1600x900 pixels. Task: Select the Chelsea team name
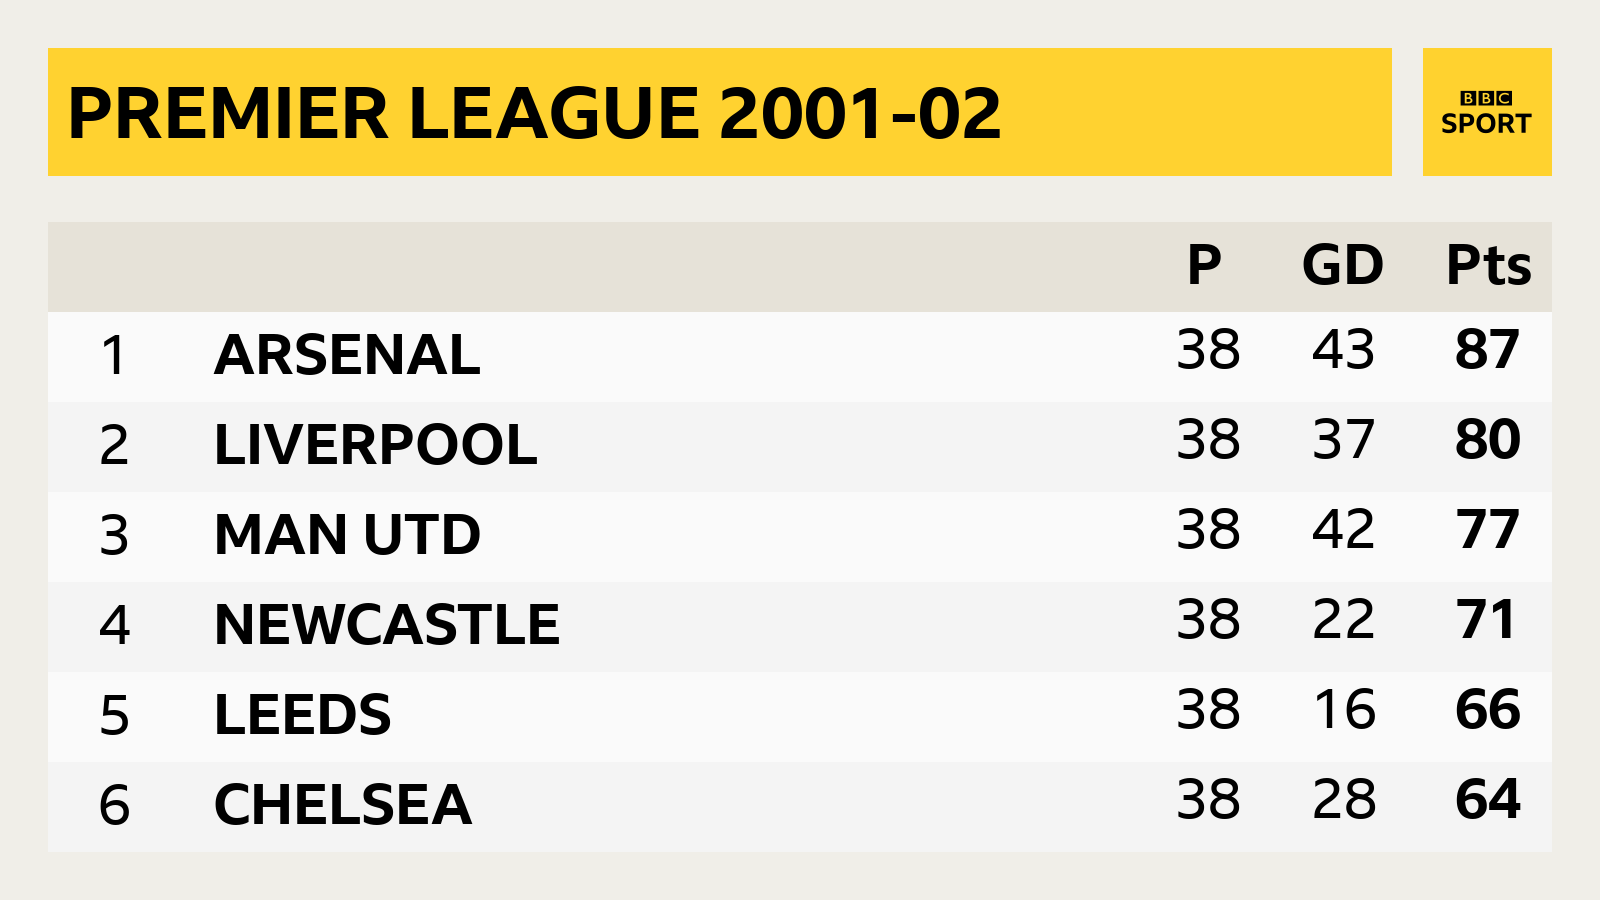tap(342, 805)
